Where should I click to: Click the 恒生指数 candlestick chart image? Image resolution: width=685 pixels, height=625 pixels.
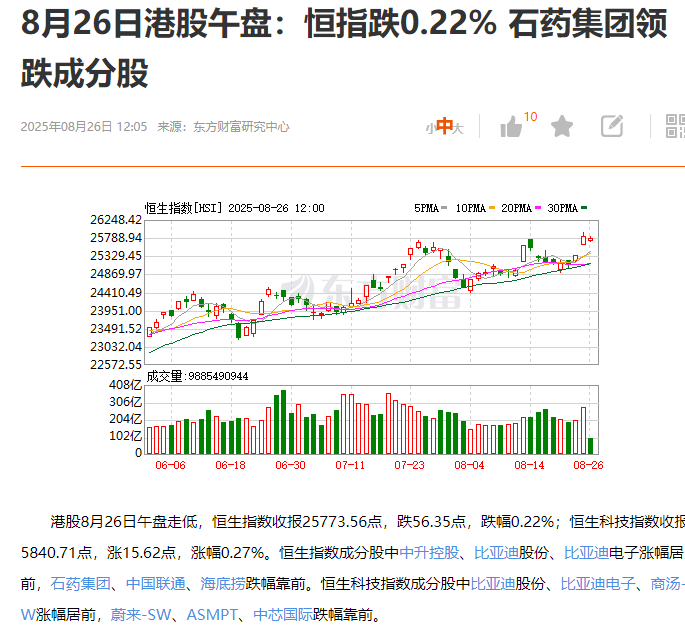pos(345,335)
